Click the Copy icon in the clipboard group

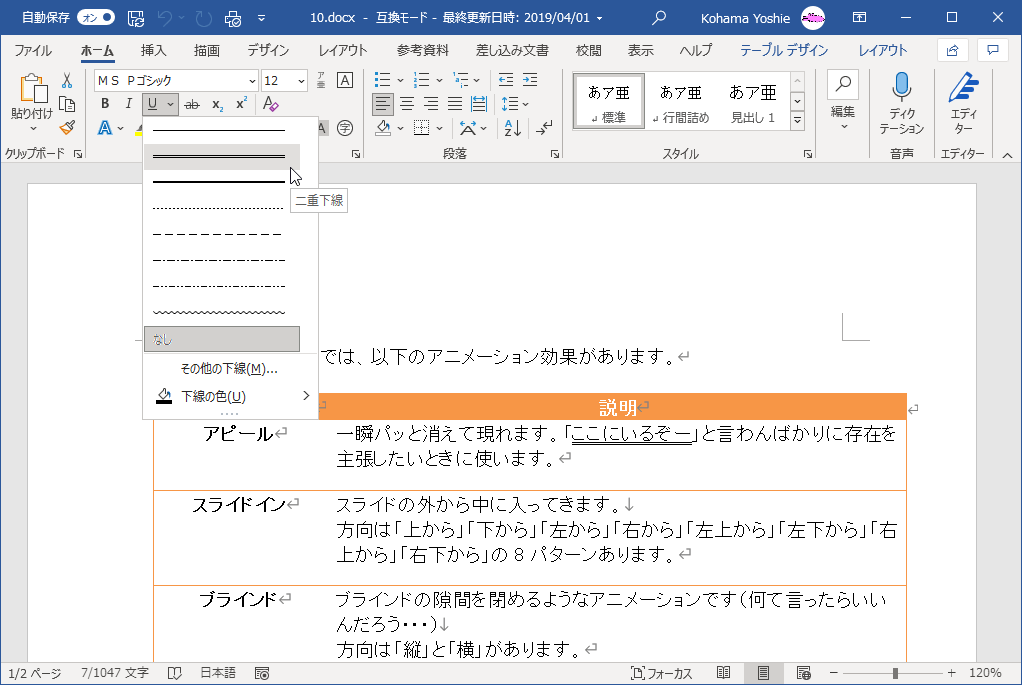[66, 104]
